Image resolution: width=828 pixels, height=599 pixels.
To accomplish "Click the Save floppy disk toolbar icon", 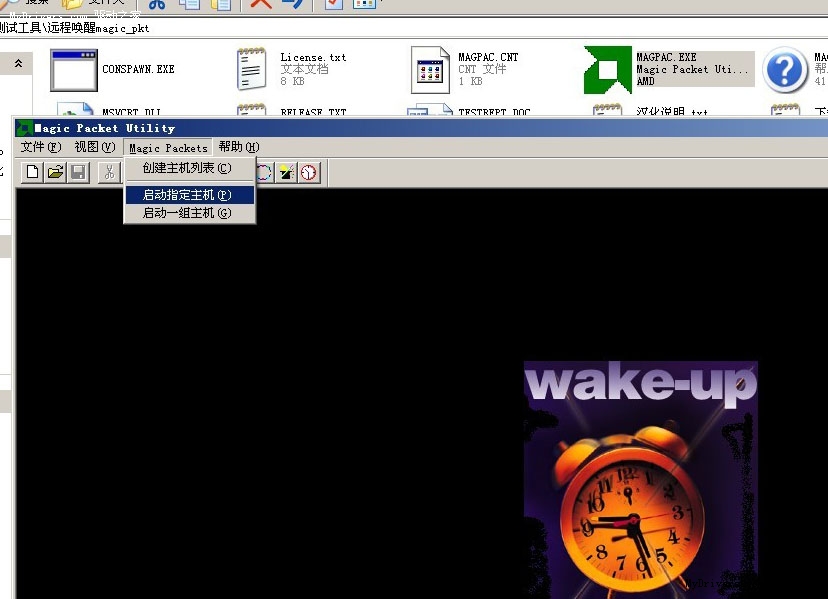I will [x=78, y=172].
